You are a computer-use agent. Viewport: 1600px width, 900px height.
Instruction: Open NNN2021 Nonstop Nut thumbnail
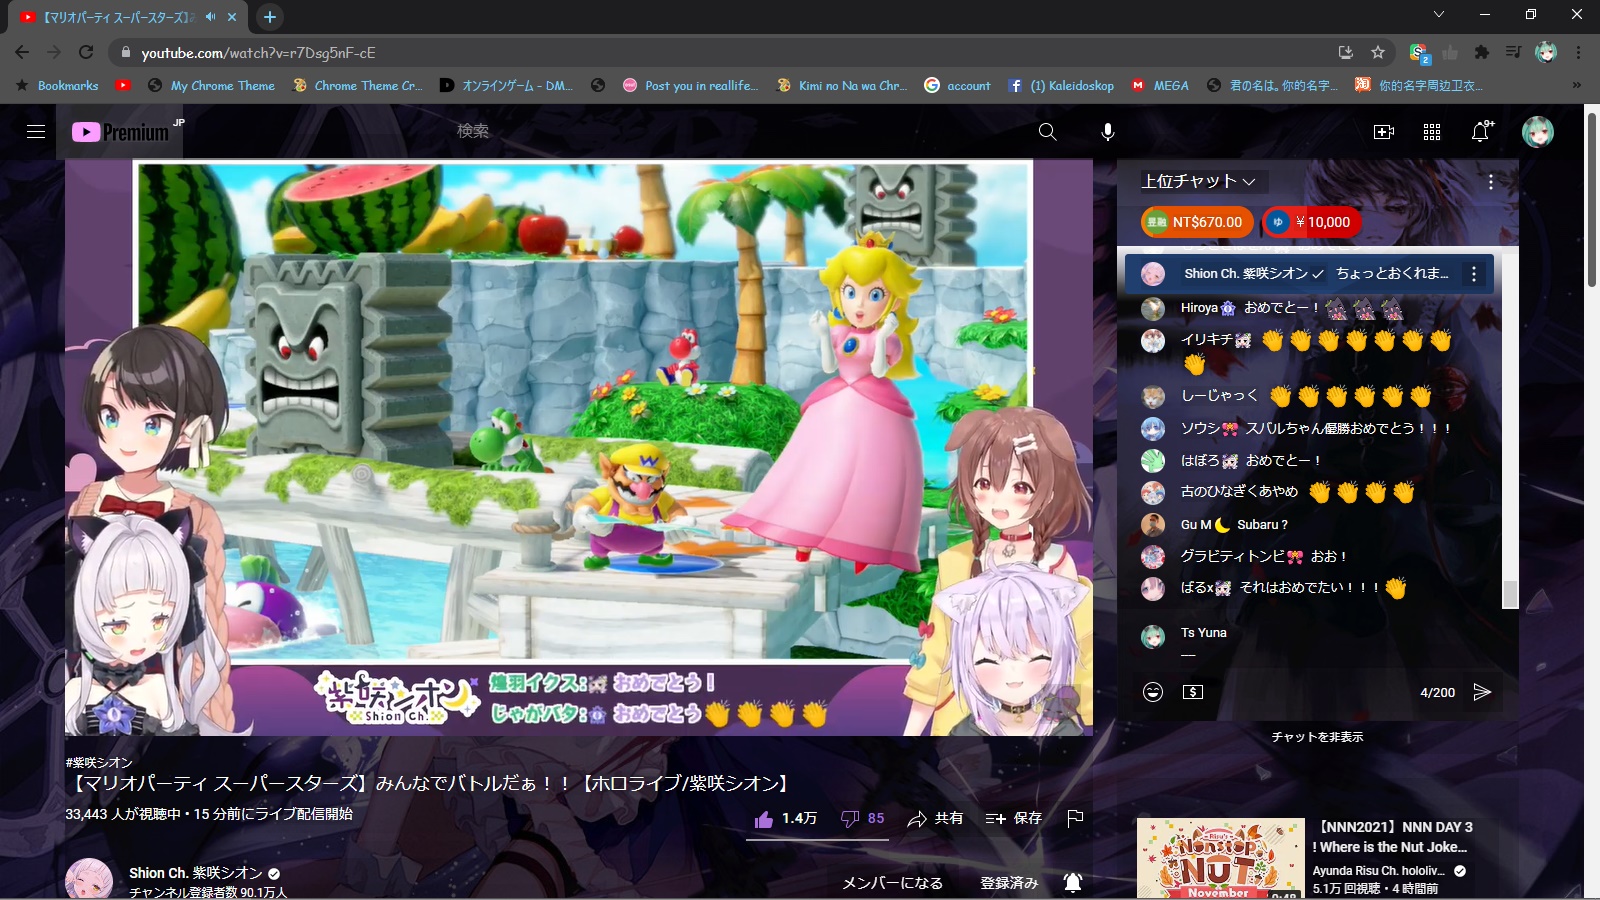point(1221,858)
